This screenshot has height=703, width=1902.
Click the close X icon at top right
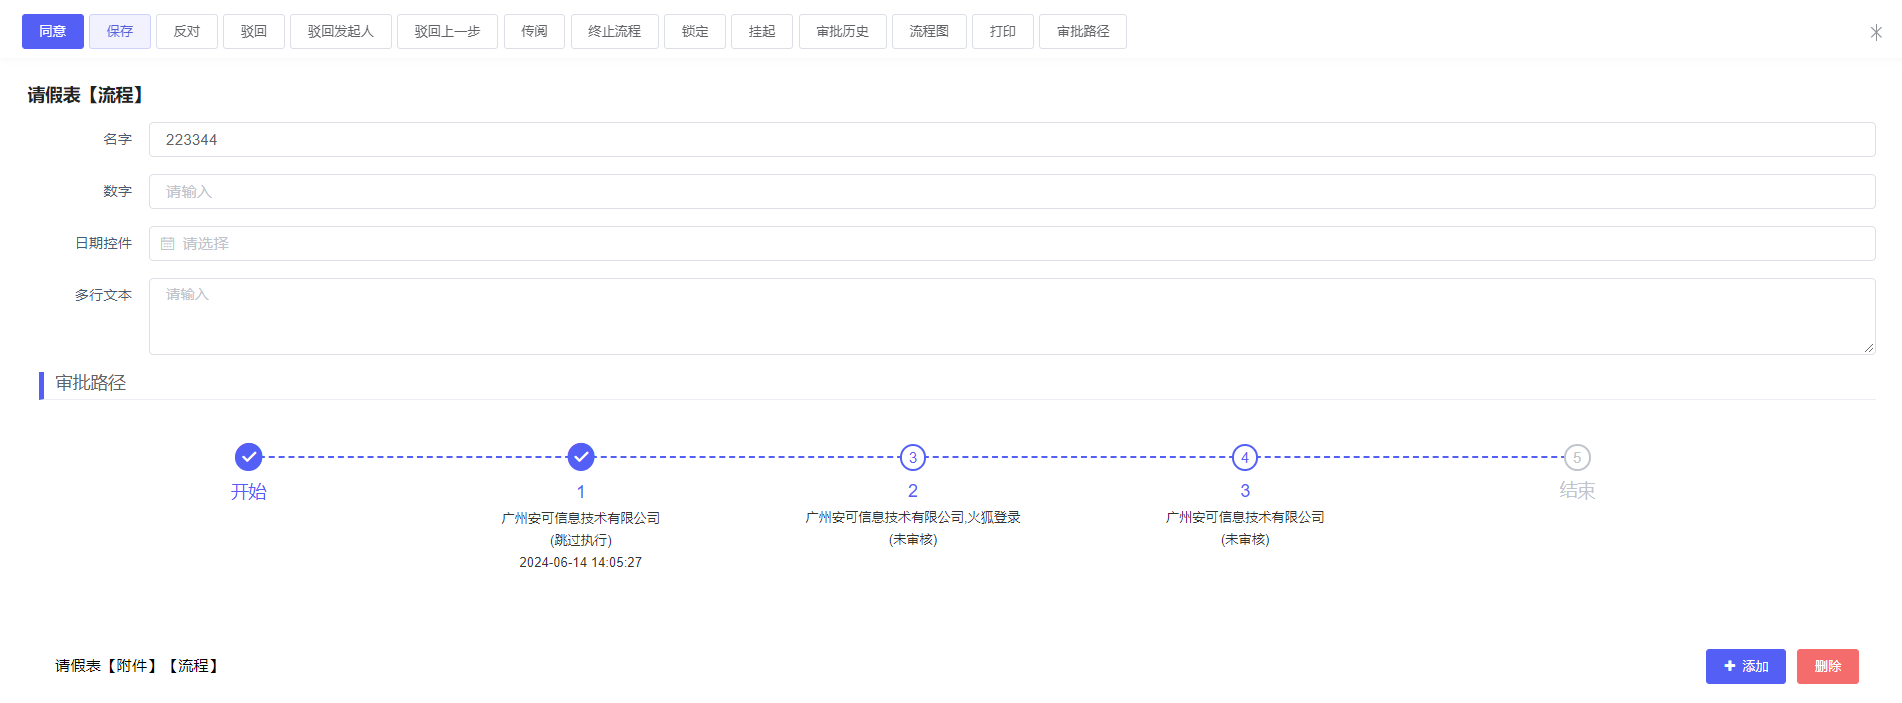point(1875,32)
